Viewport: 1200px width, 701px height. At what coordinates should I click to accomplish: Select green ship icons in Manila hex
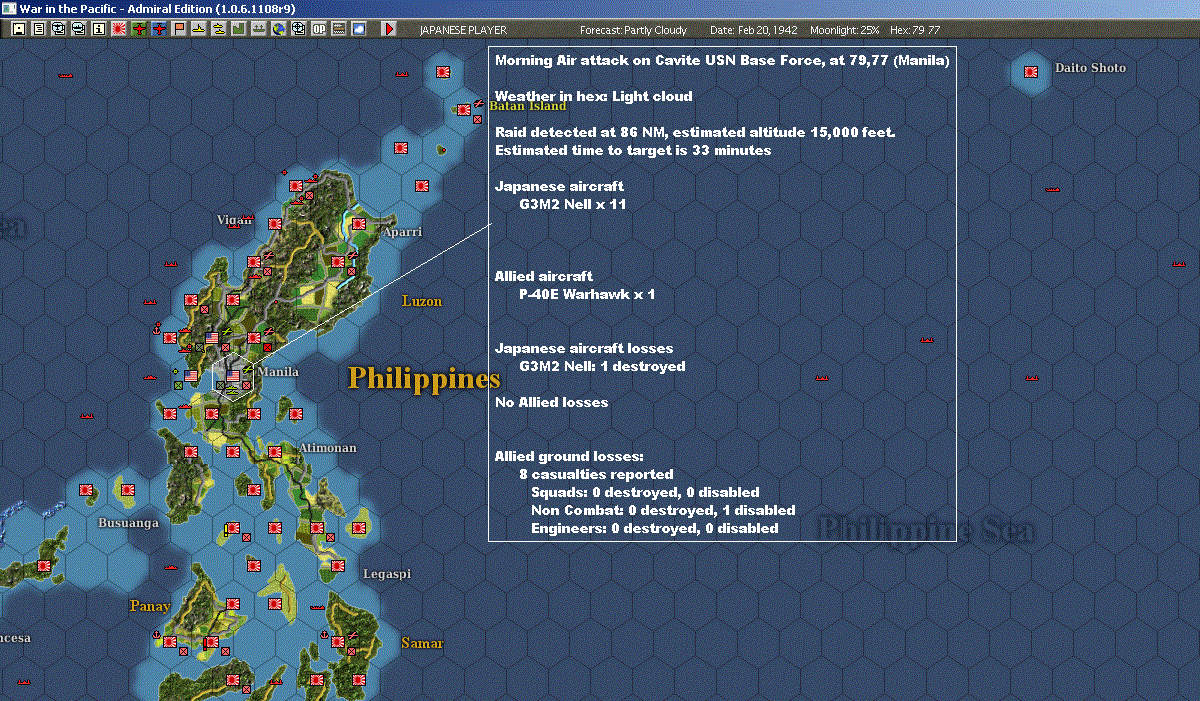click(x=232, y=390)
